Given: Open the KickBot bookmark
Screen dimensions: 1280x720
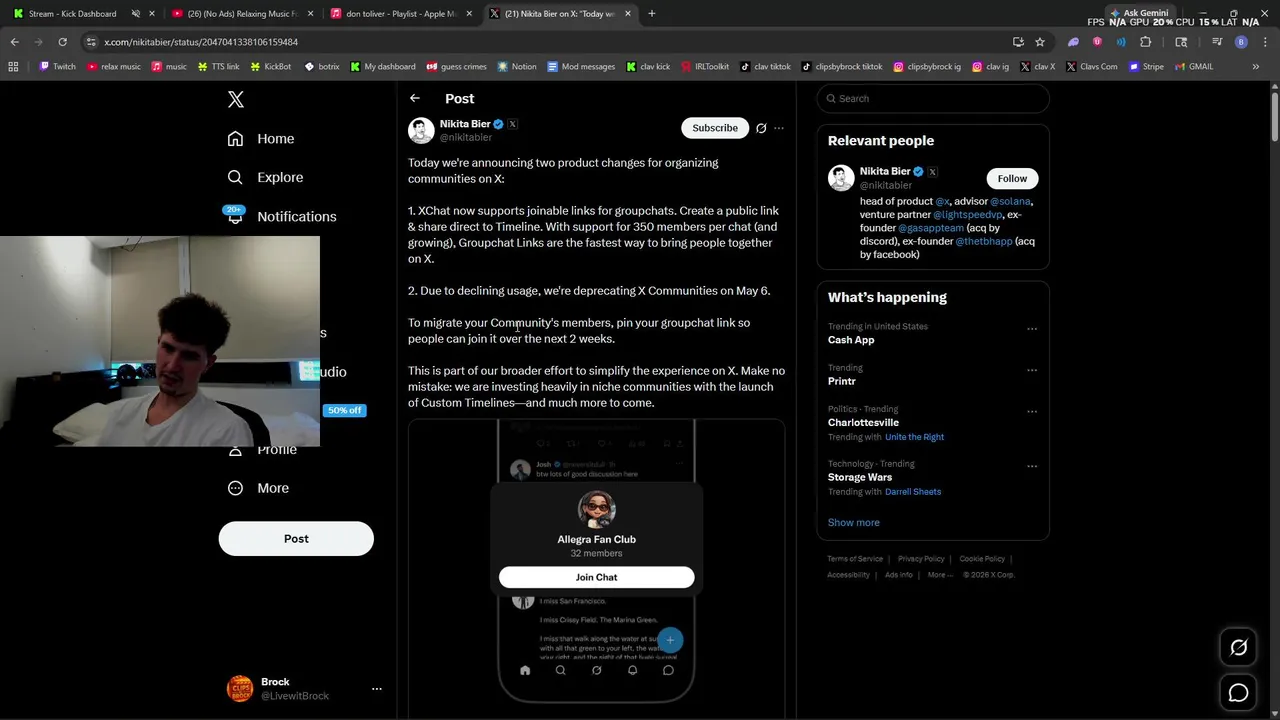Looking at the screenshot, I should click(x=271, y=67).
